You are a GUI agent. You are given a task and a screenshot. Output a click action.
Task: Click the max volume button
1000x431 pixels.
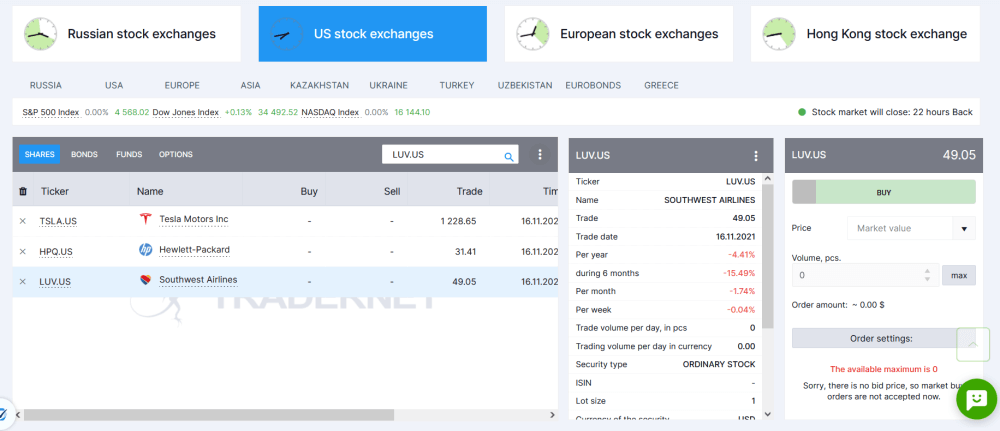959,275
